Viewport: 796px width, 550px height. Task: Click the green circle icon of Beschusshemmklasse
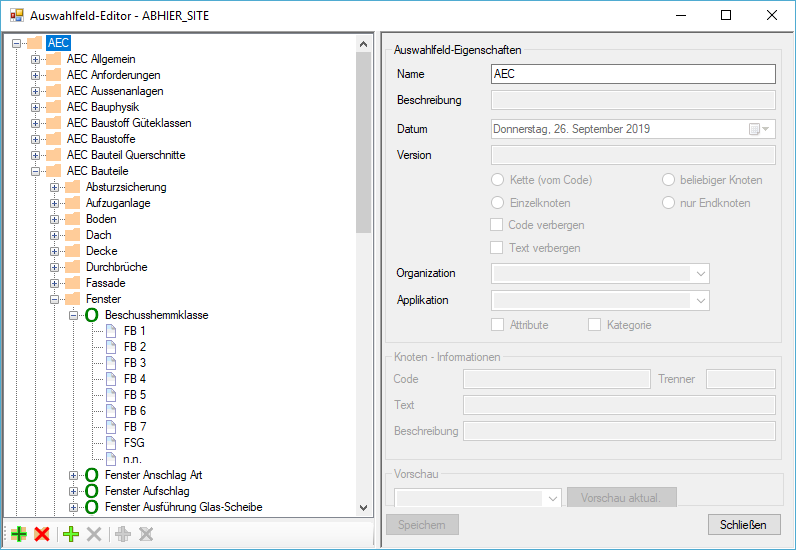click(92, 315)
